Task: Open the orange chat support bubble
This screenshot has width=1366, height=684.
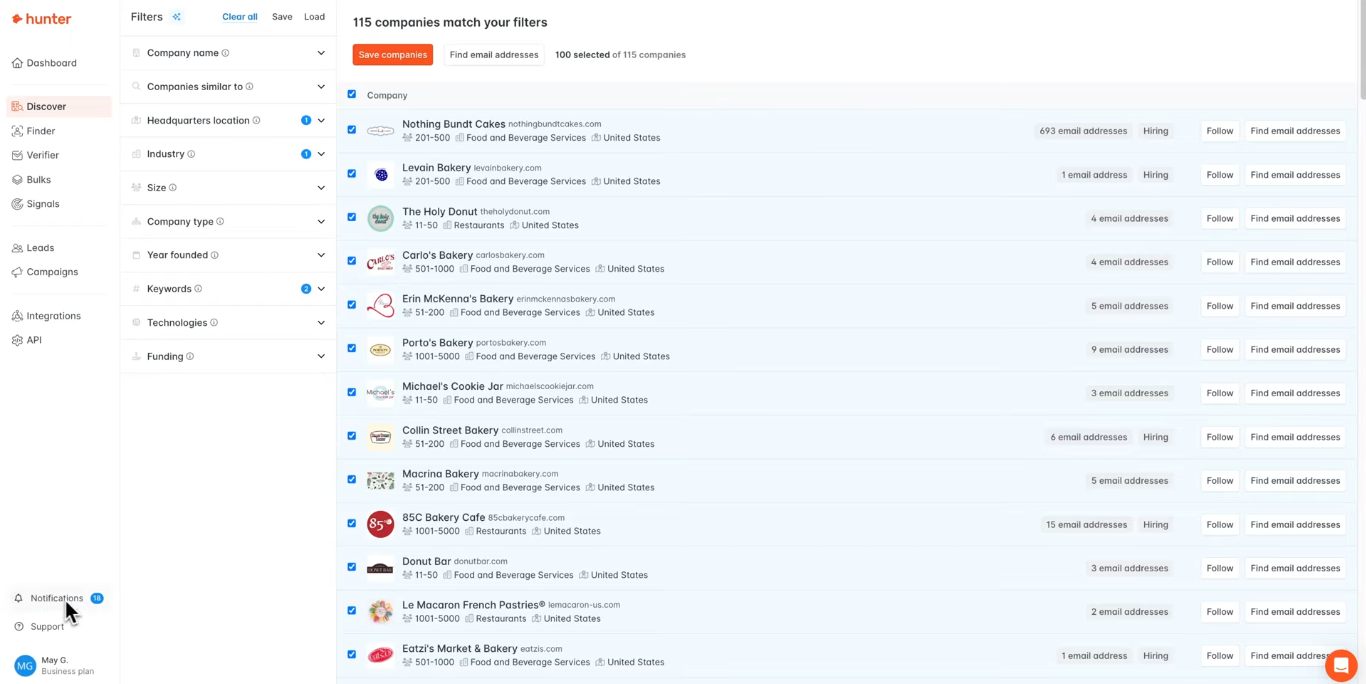Action: pyautogui.click(x=1340, y=665)
